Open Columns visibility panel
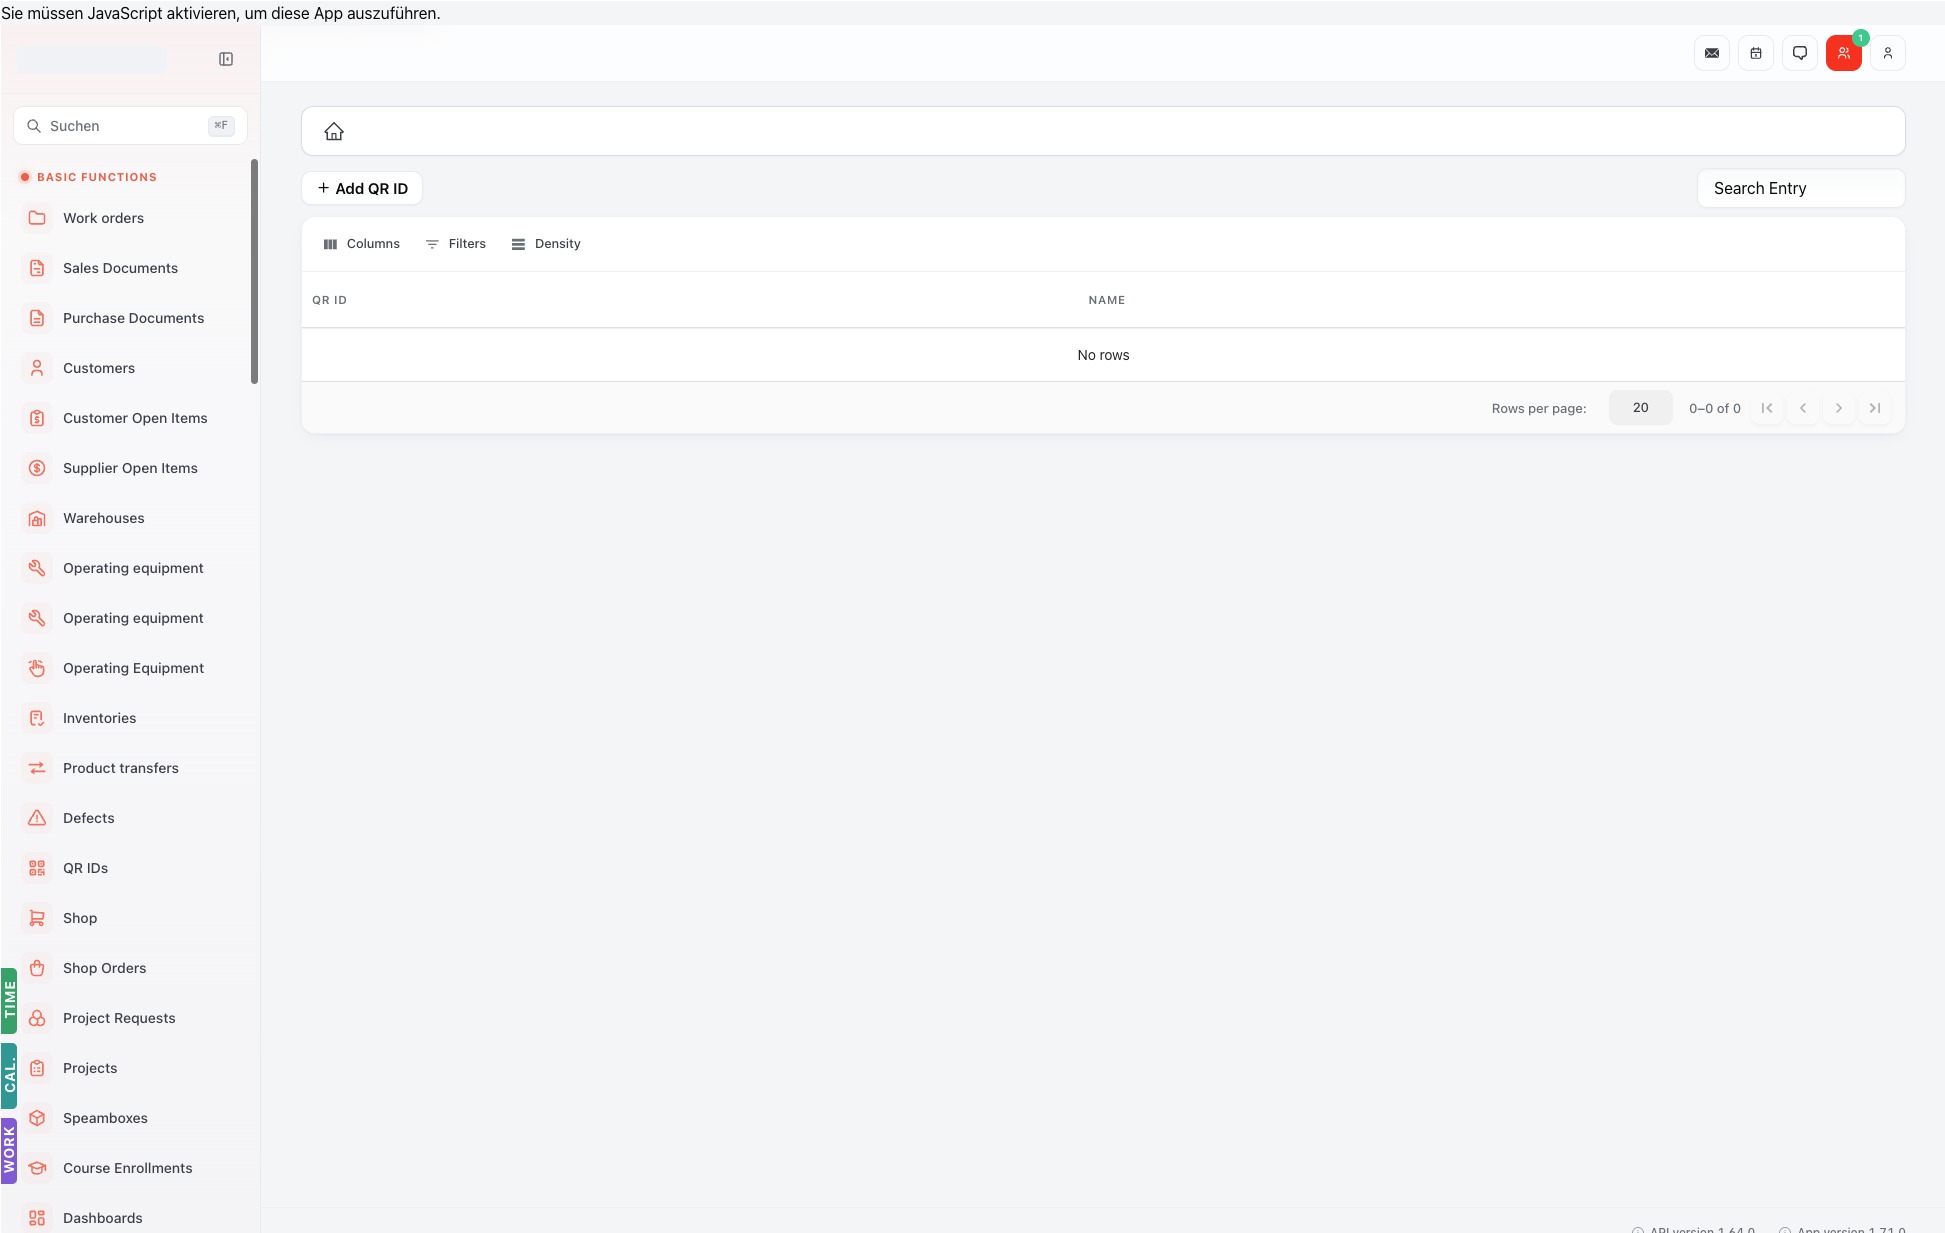The image size is (1945, 1233). (361, 244)
